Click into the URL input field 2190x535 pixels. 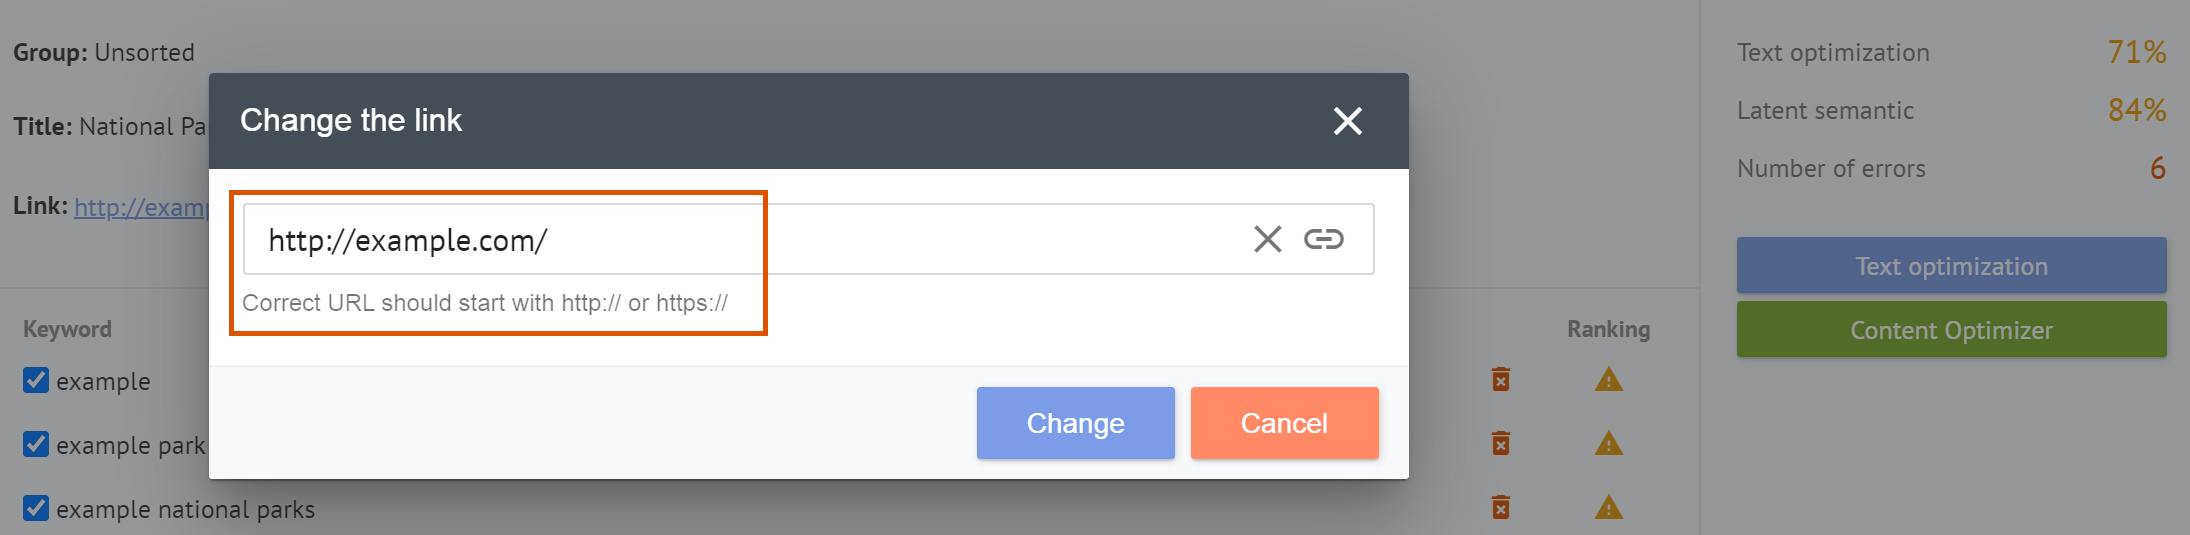click(x=740, y=240)
